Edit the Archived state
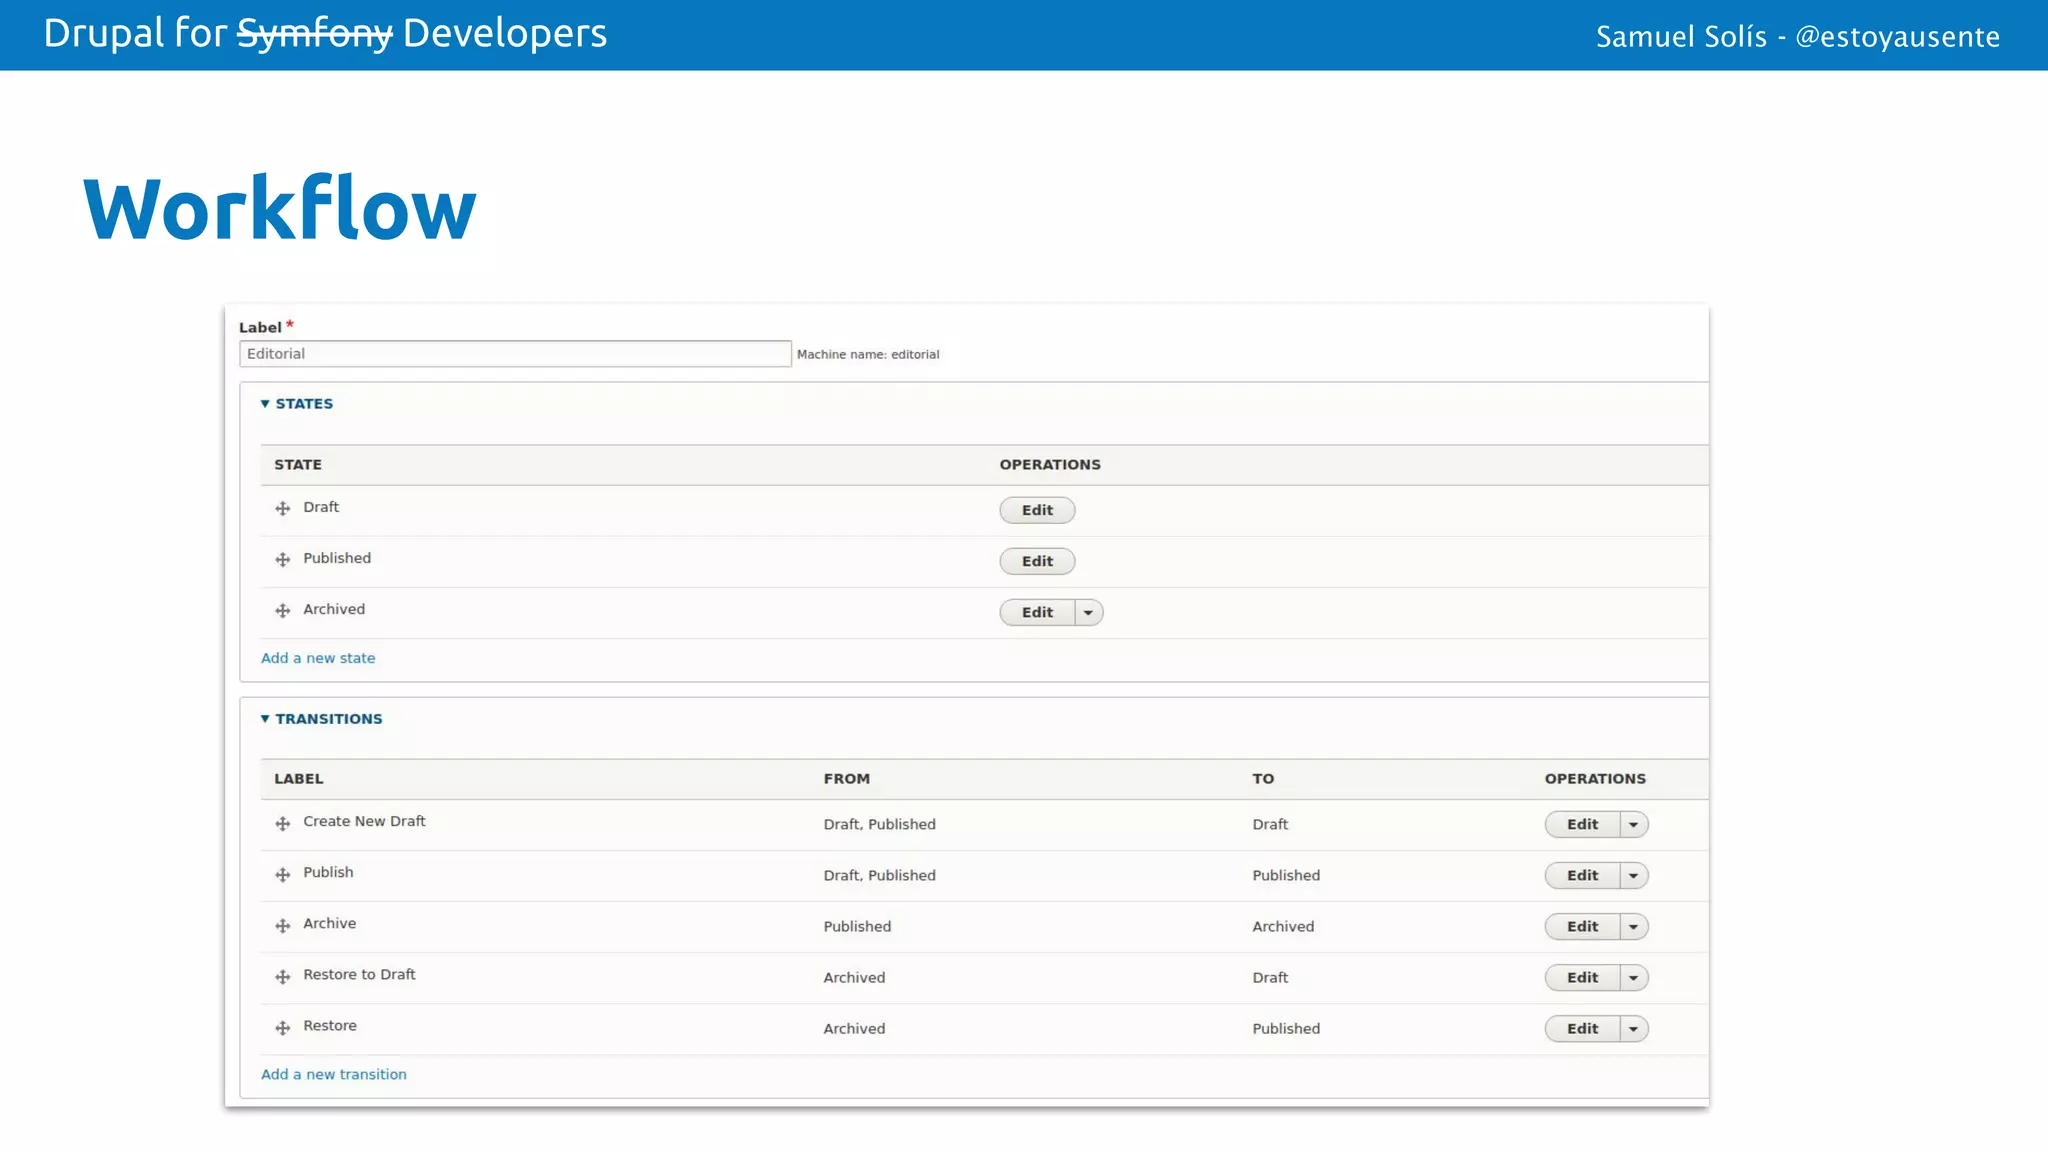Image resolution: width=2048 pixels, height=1152 pixels. click(x=1037, y=612)
